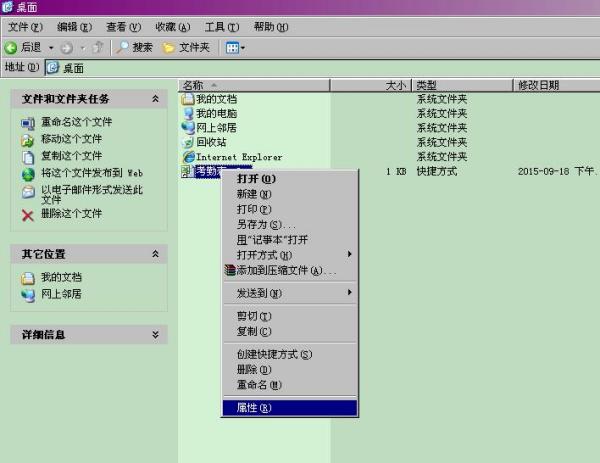
Task: Choose 属性(R) in context menu
Action: (290, 408)
